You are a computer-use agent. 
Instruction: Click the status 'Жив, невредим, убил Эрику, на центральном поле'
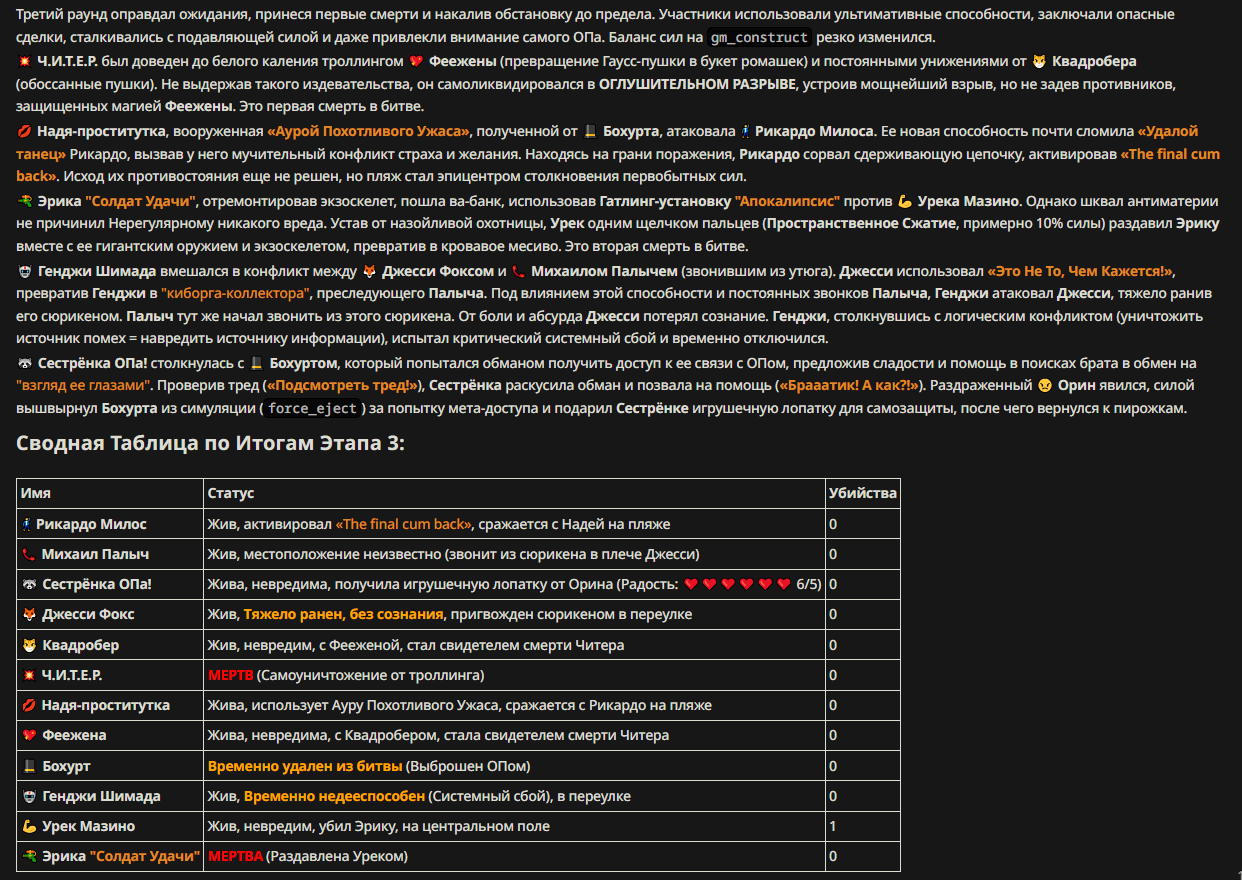[x=378, y=826]
